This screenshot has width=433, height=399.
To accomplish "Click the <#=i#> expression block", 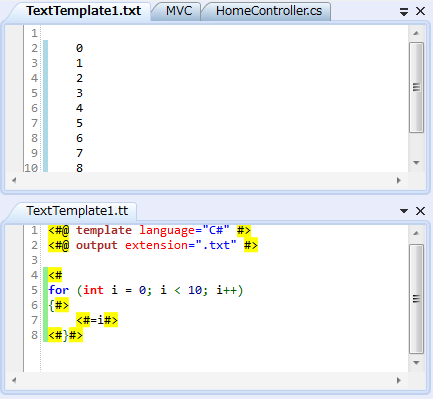I will click(x=97, y=320).
